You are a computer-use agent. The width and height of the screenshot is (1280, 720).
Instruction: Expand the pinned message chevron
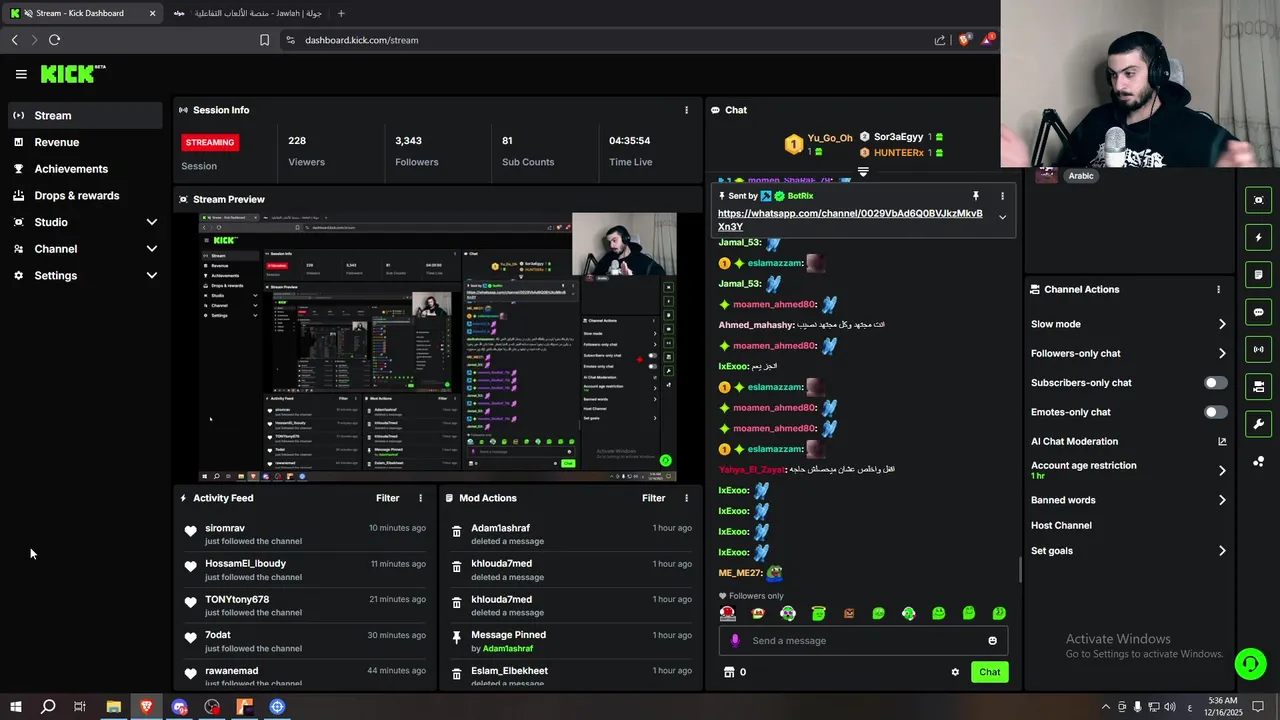(x=1002, y=217)
